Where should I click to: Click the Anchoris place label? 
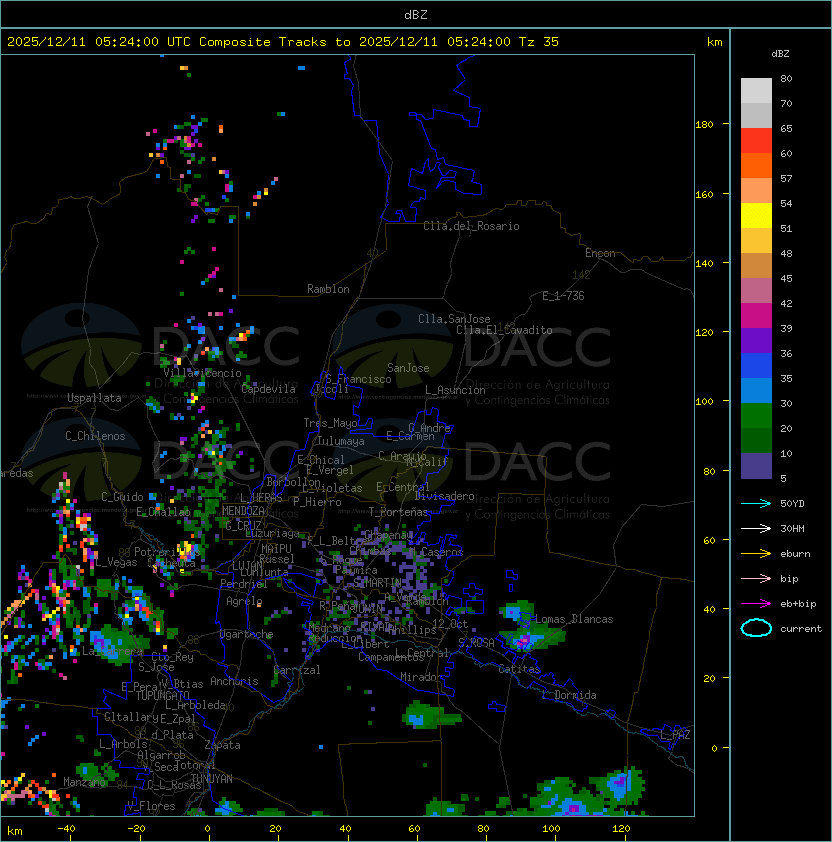(234, 681)
